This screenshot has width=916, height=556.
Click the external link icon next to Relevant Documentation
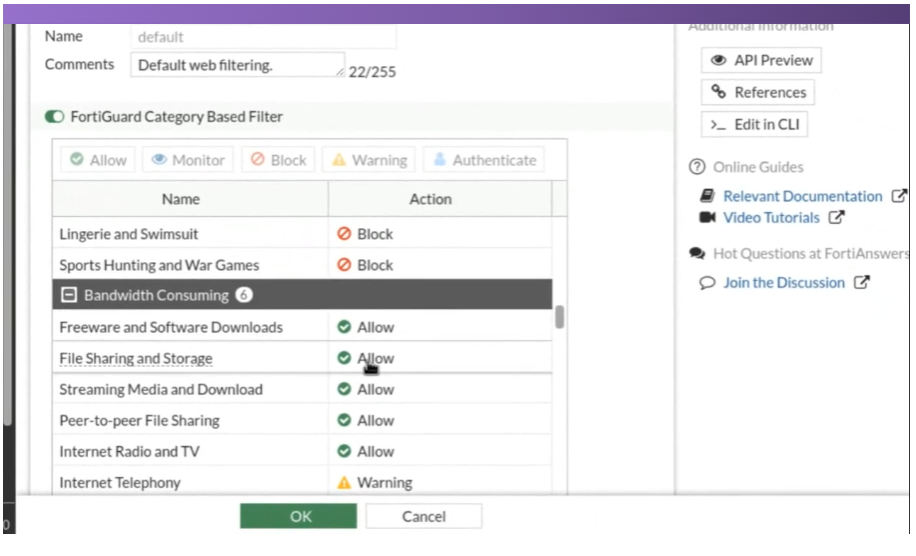(899, 196)
